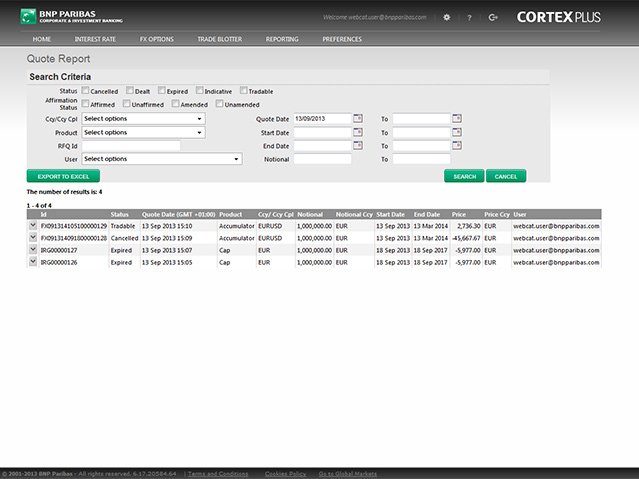Open calendar for Quote Date To
This screenshot has height=479, width=639.
(x=457, y=119)
